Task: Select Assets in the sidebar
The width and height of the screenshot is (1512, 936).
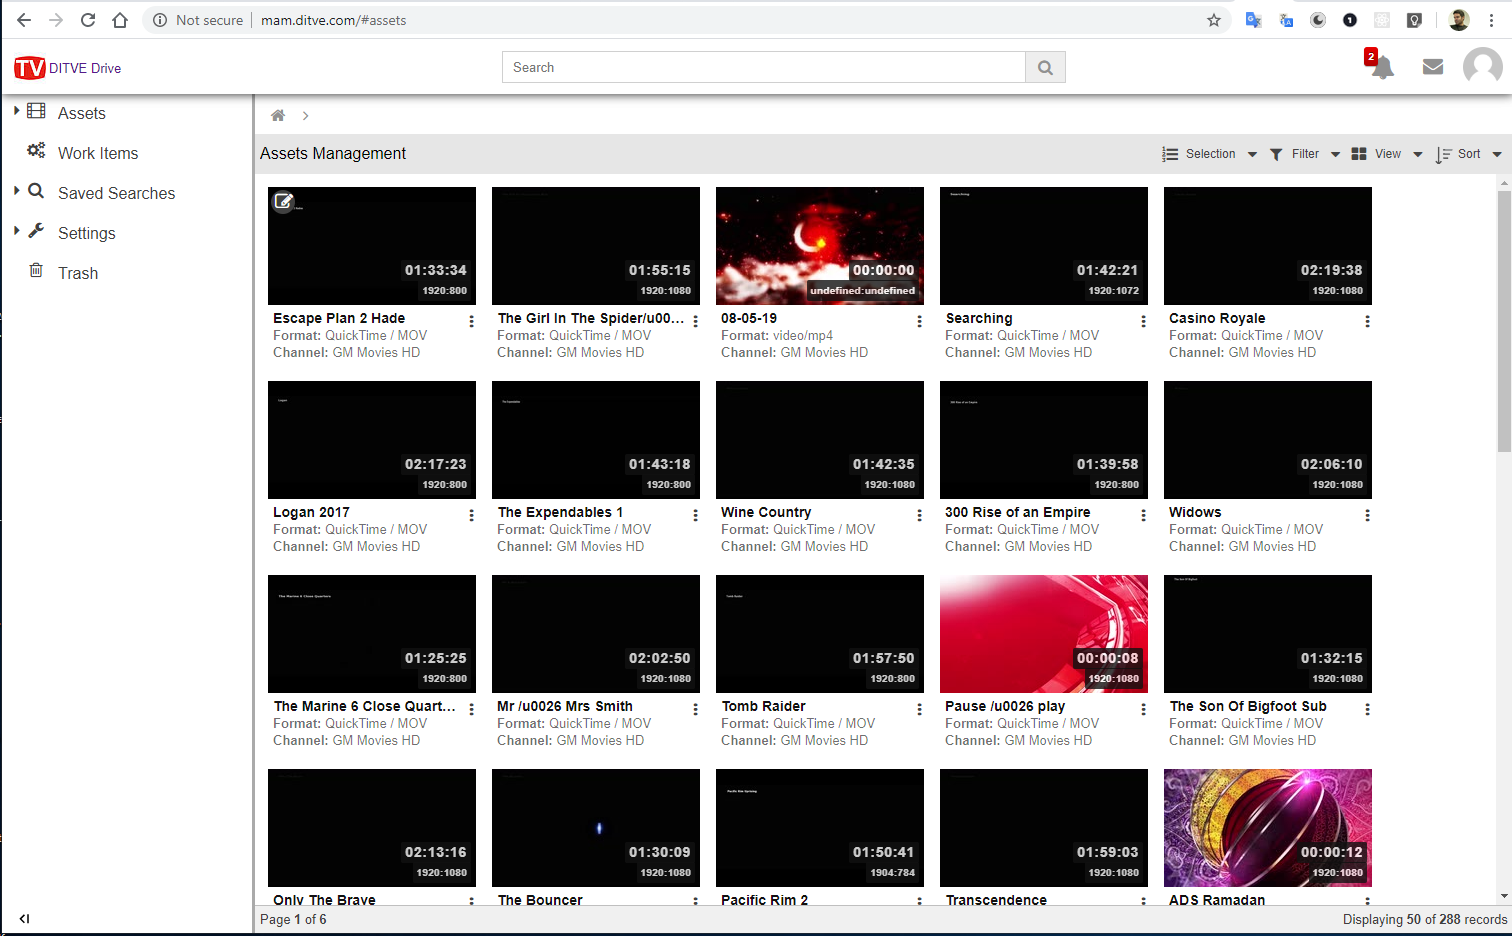Action: 82,113
